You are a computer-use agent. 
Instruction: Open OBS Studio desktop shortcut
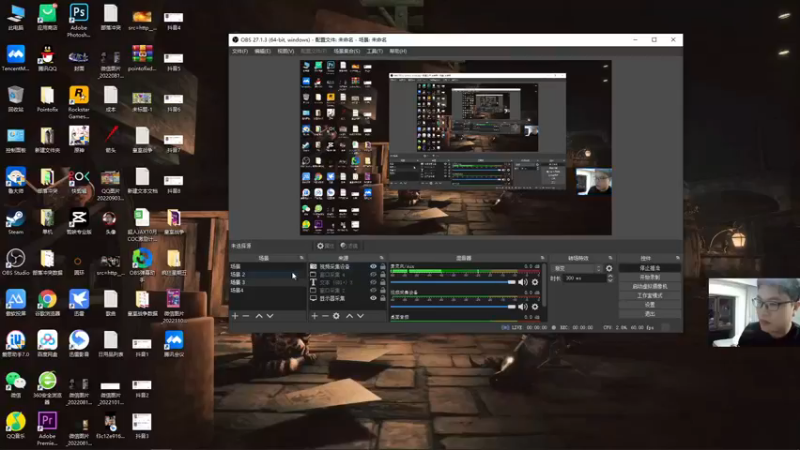tap(16, 263)
